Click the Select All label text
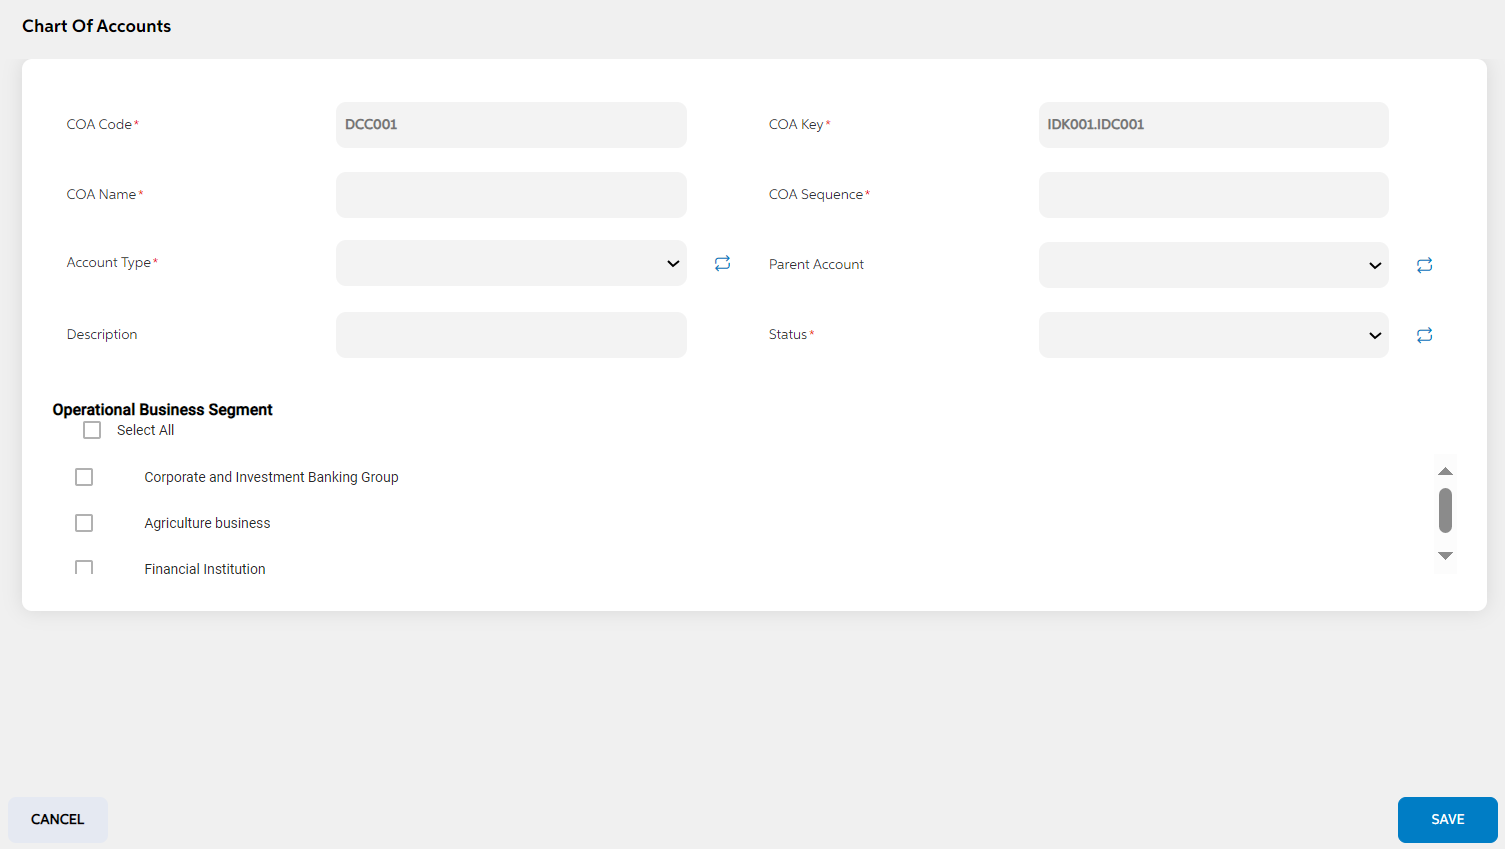Screen dimensions: 1505x849 pos(145,430)
